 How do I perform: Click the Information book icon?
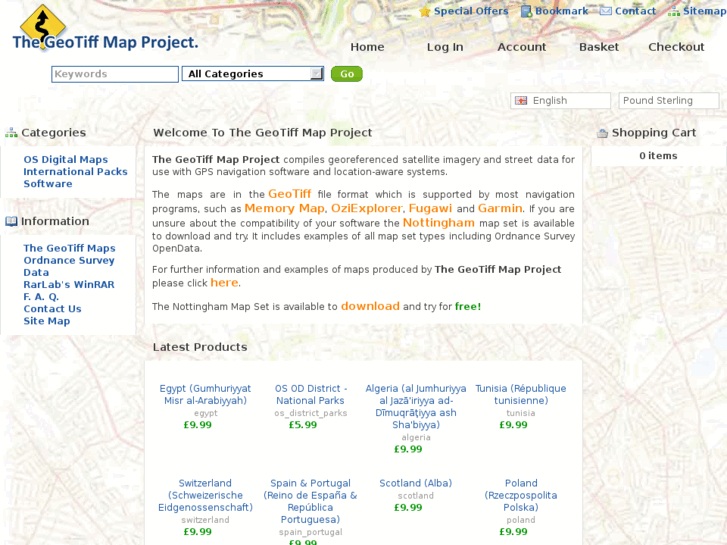point(11,221)
